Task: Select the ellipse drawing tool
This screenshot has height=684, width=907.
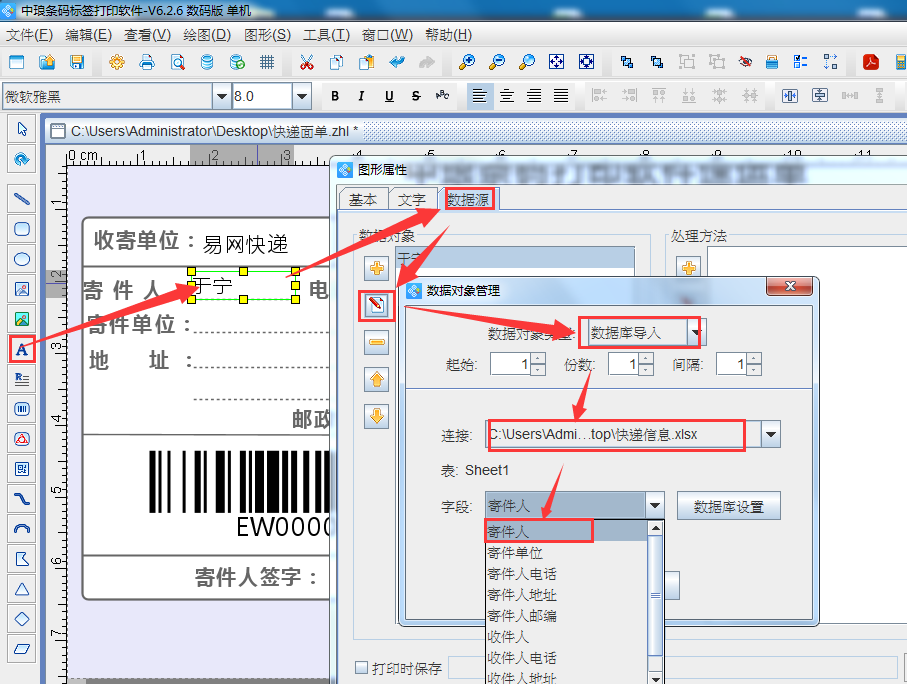Action: tap(21, 259)
